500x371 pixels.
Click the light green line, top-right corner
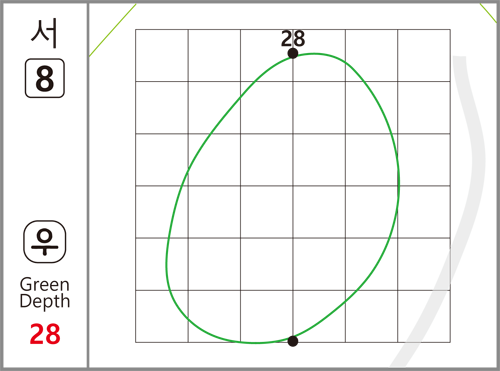[488, 13]
